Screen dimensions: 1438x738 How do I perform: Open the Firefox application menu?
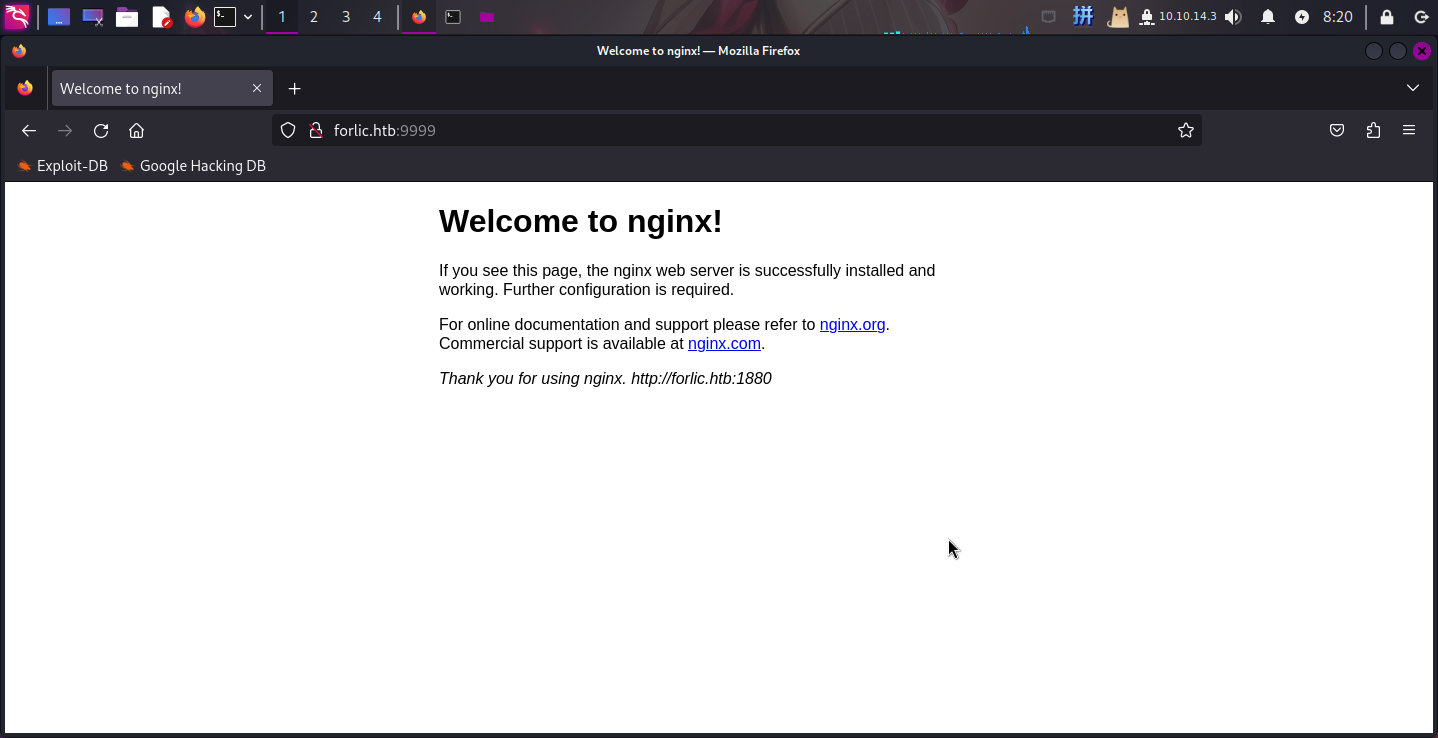(1409, 130)
